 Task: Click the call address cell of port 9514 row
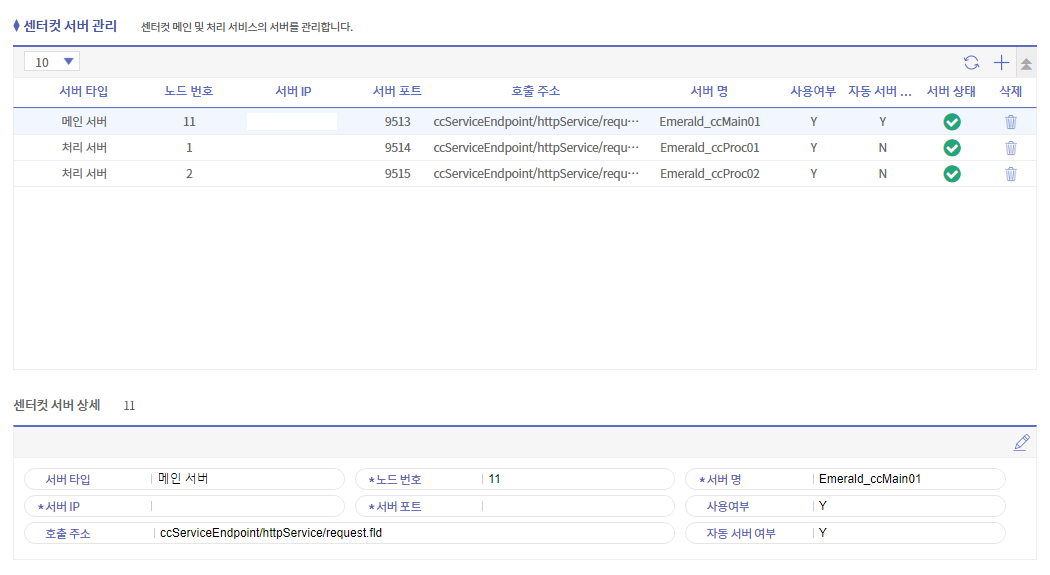click(536, 148)
